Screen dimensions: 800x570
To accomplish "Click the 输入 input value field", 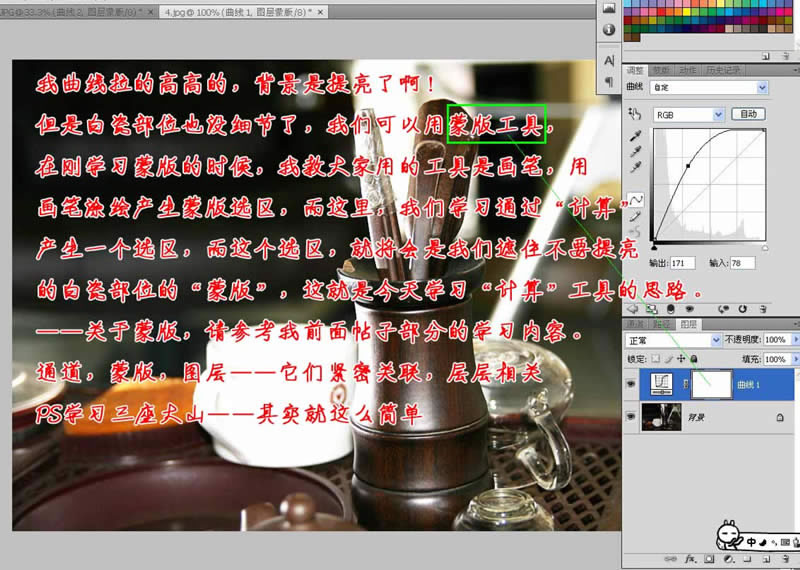I will click(x=742, y=263).
